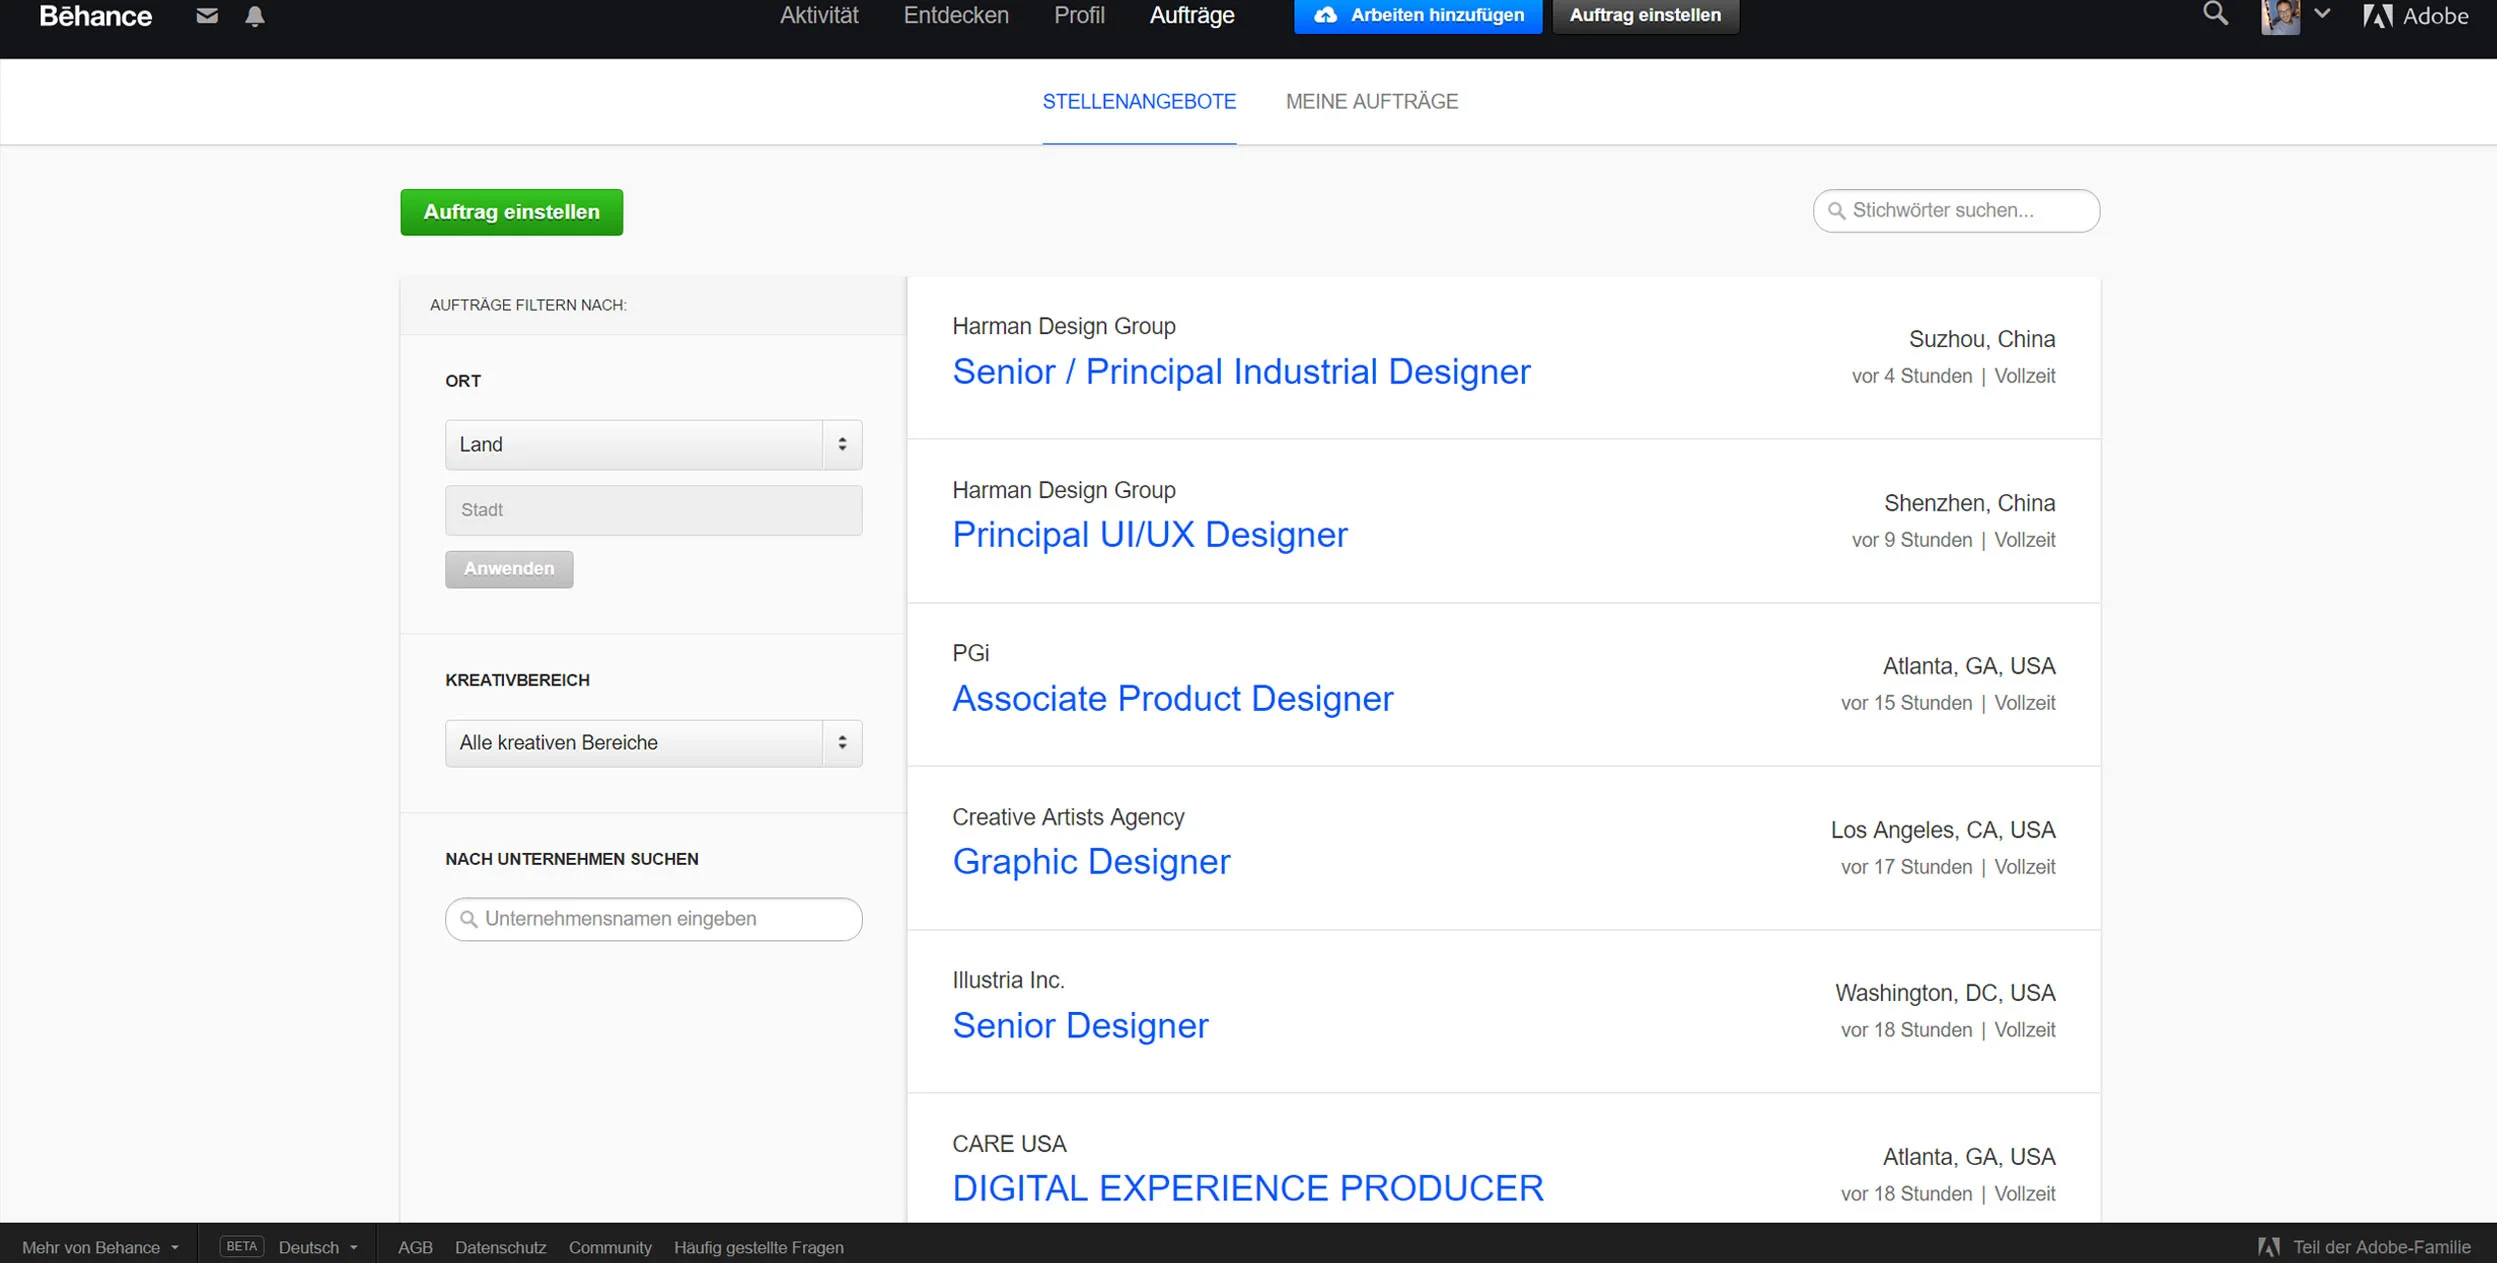Image resolution: width=2497 pixels, height=1263 pixels.
Task: Open the Alle kreativen Bereiche dropdown
Action: 653,743
